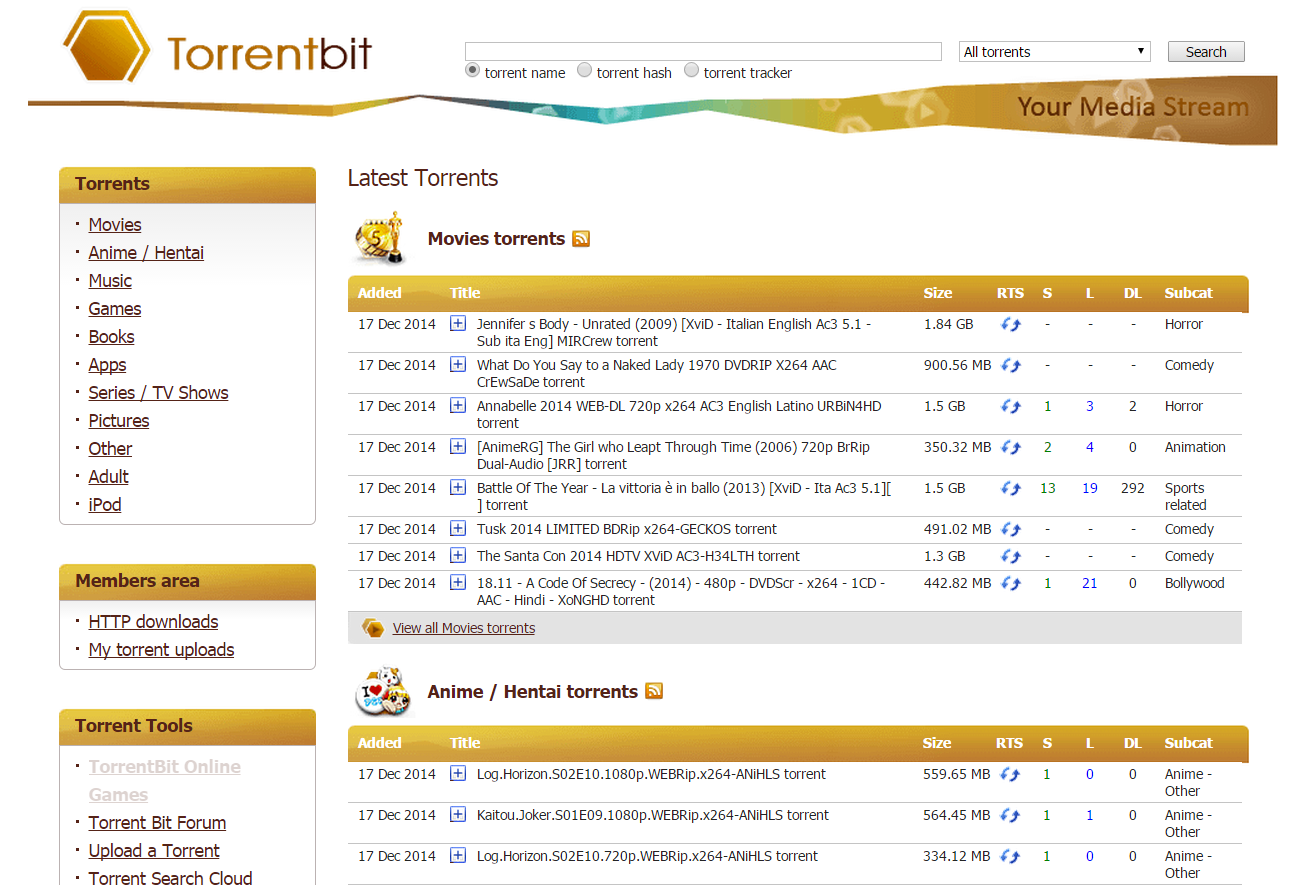Expand details for The Girl who Leapt Through Time
1301x885 pixels.
point(458,446)
